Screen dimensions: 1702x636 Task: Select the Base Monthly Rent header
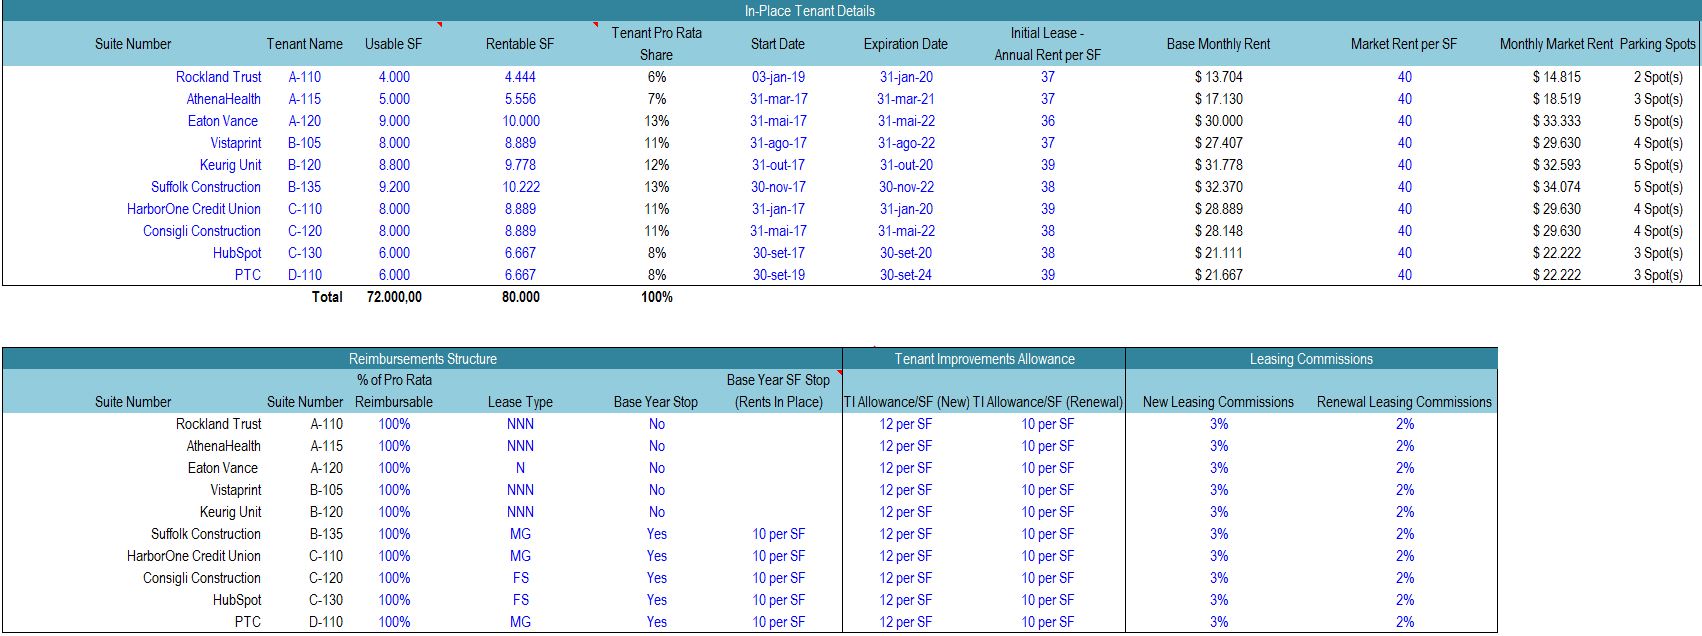[1218, 44]
